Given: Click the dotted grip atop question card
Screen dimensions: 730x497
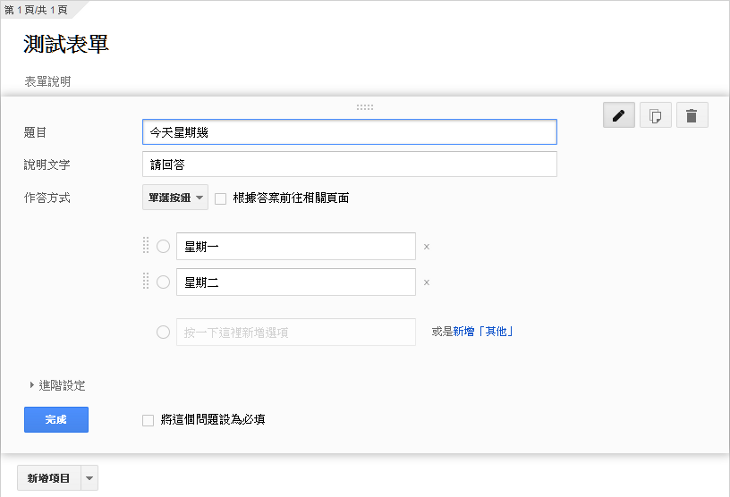Looking at the screenshot, I should pyautogui.click(x=364, y=106).
